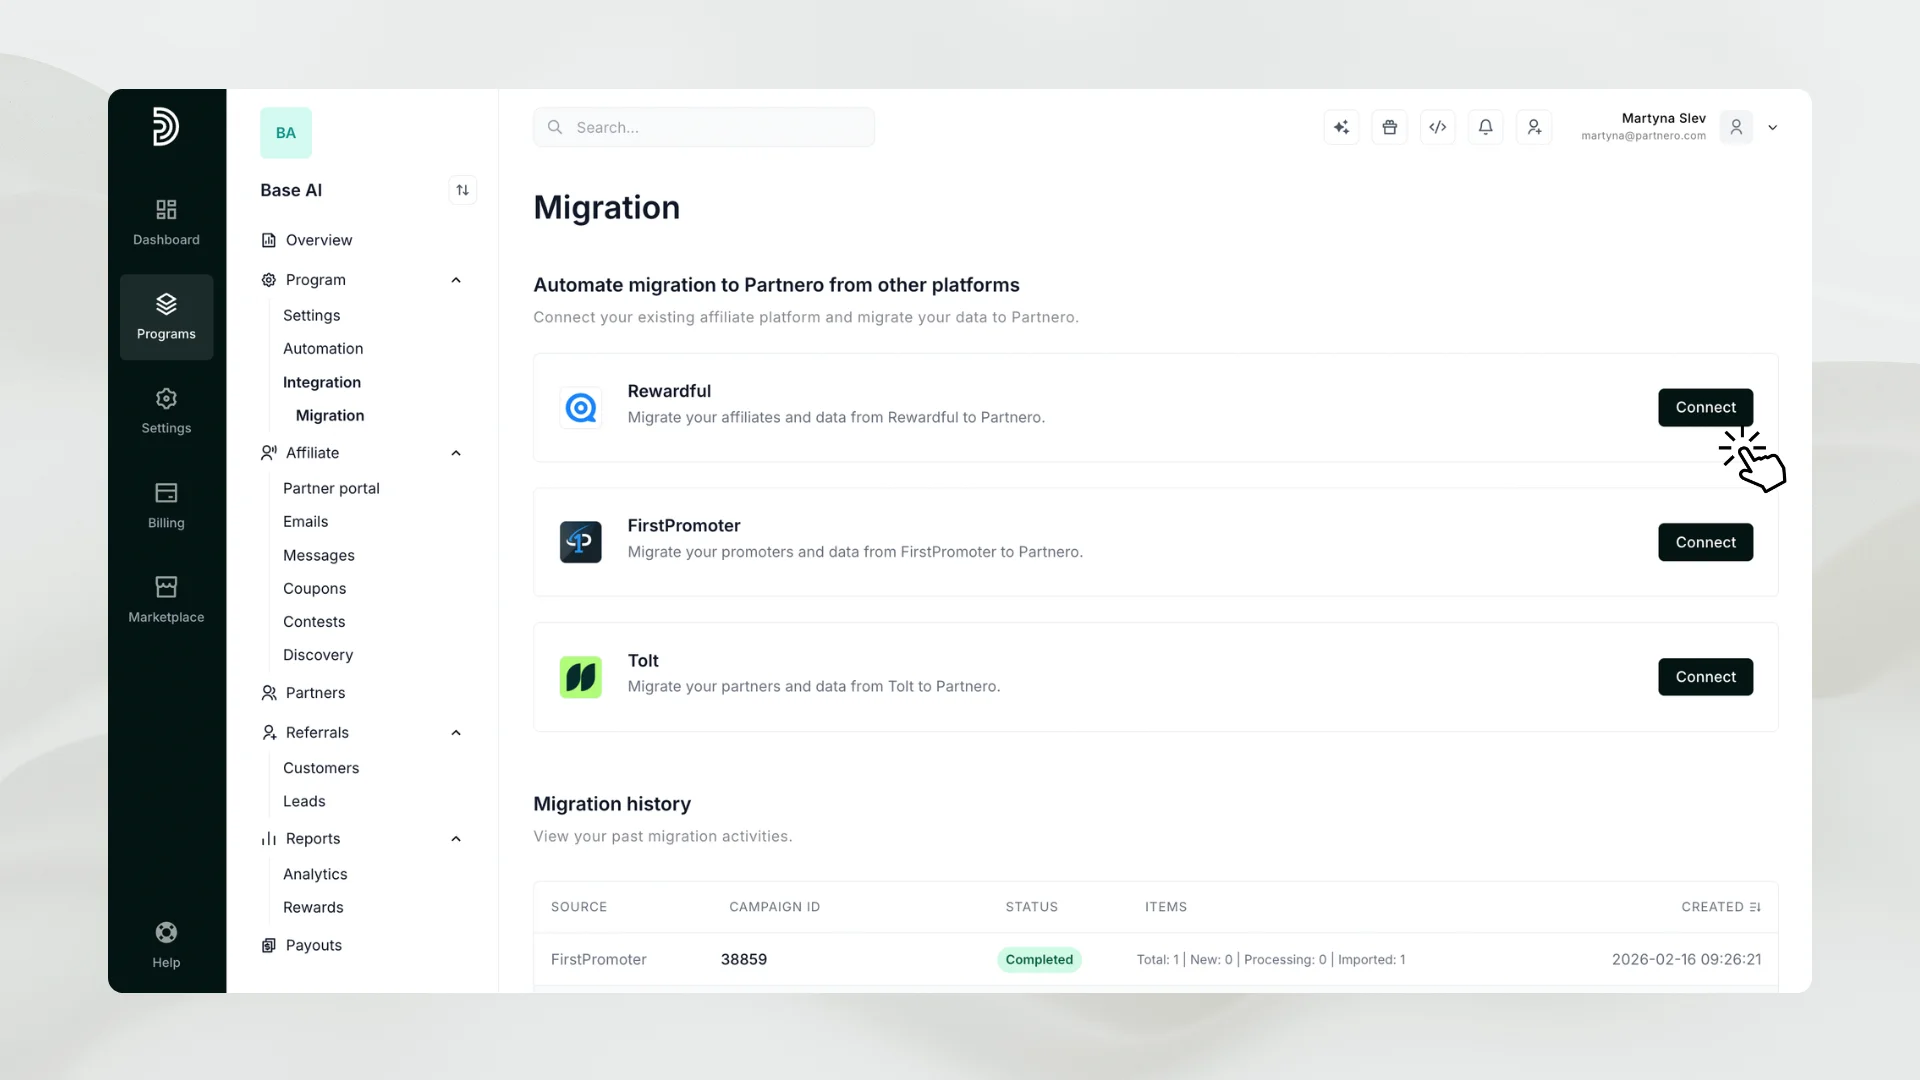Open the notifications bell
The image size is (1920, 1080).
pos(1485,127)
